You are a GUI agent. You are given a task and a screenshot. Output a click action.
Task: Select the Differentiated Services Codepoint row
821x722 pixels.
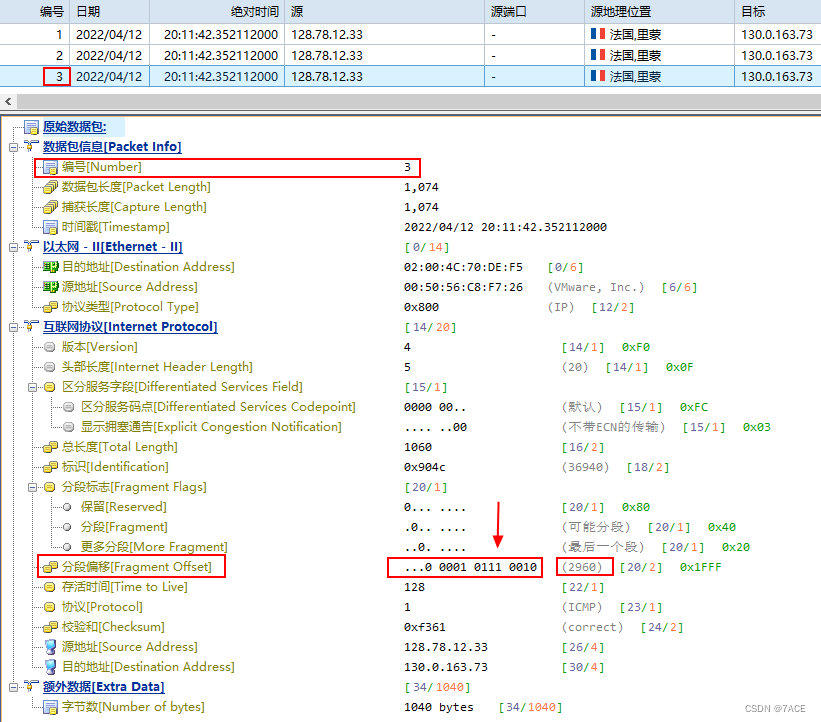[218, 407]
